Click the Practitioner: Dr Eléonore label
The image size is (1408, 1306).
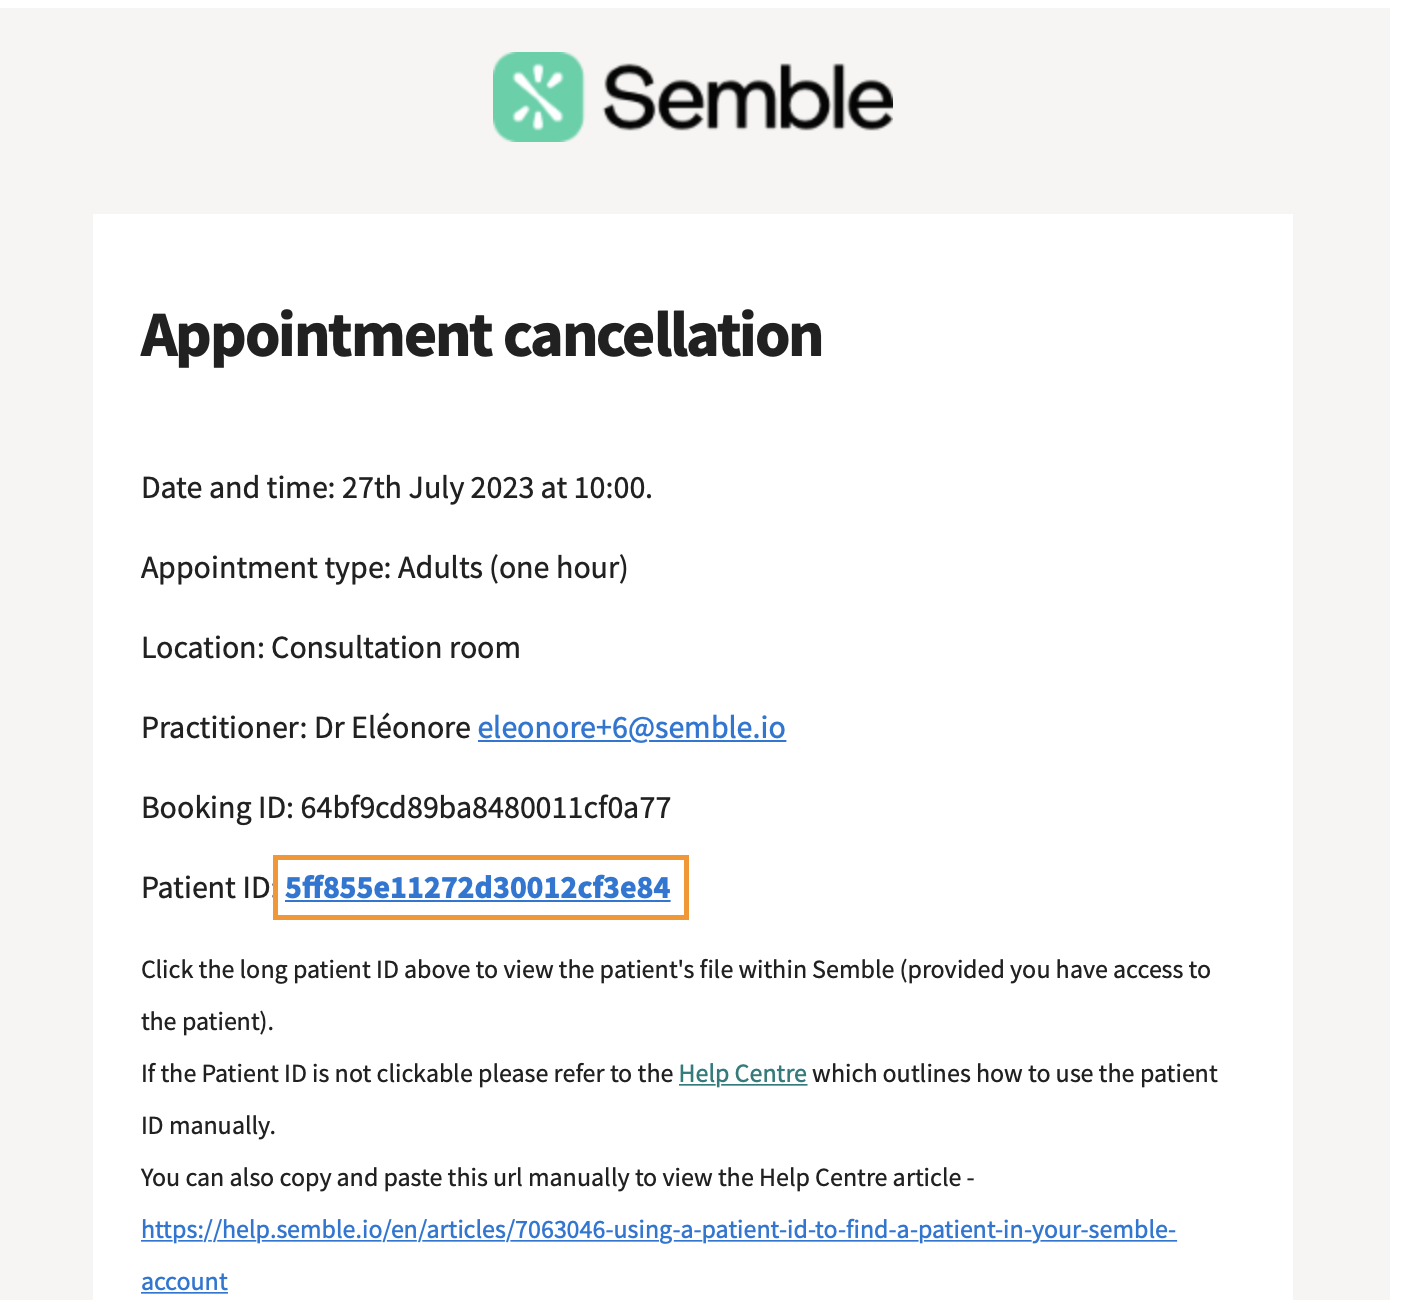click(x=306, y=727)
